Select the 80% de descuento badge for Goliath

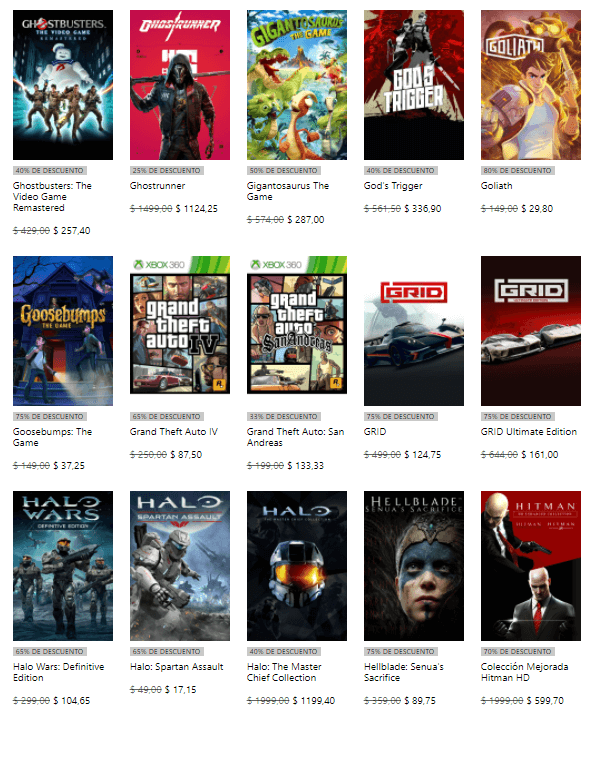point(518,170)
